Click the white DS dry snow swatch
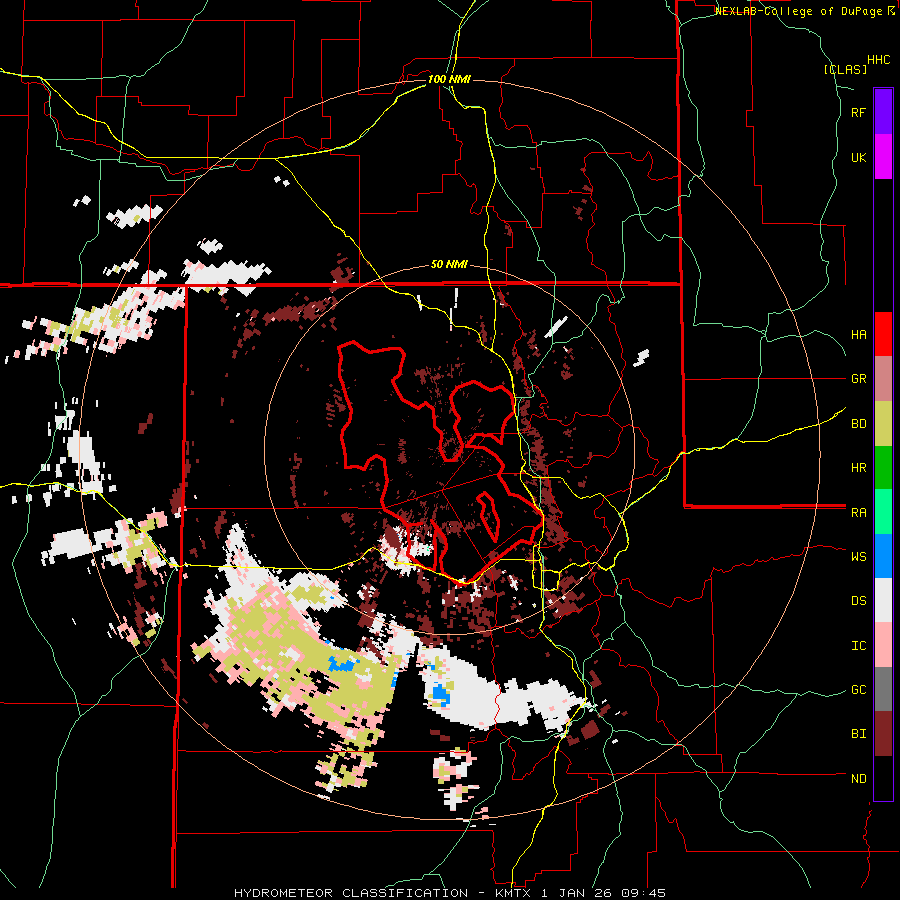Screen dimensions: 900x900 point(883,600)
